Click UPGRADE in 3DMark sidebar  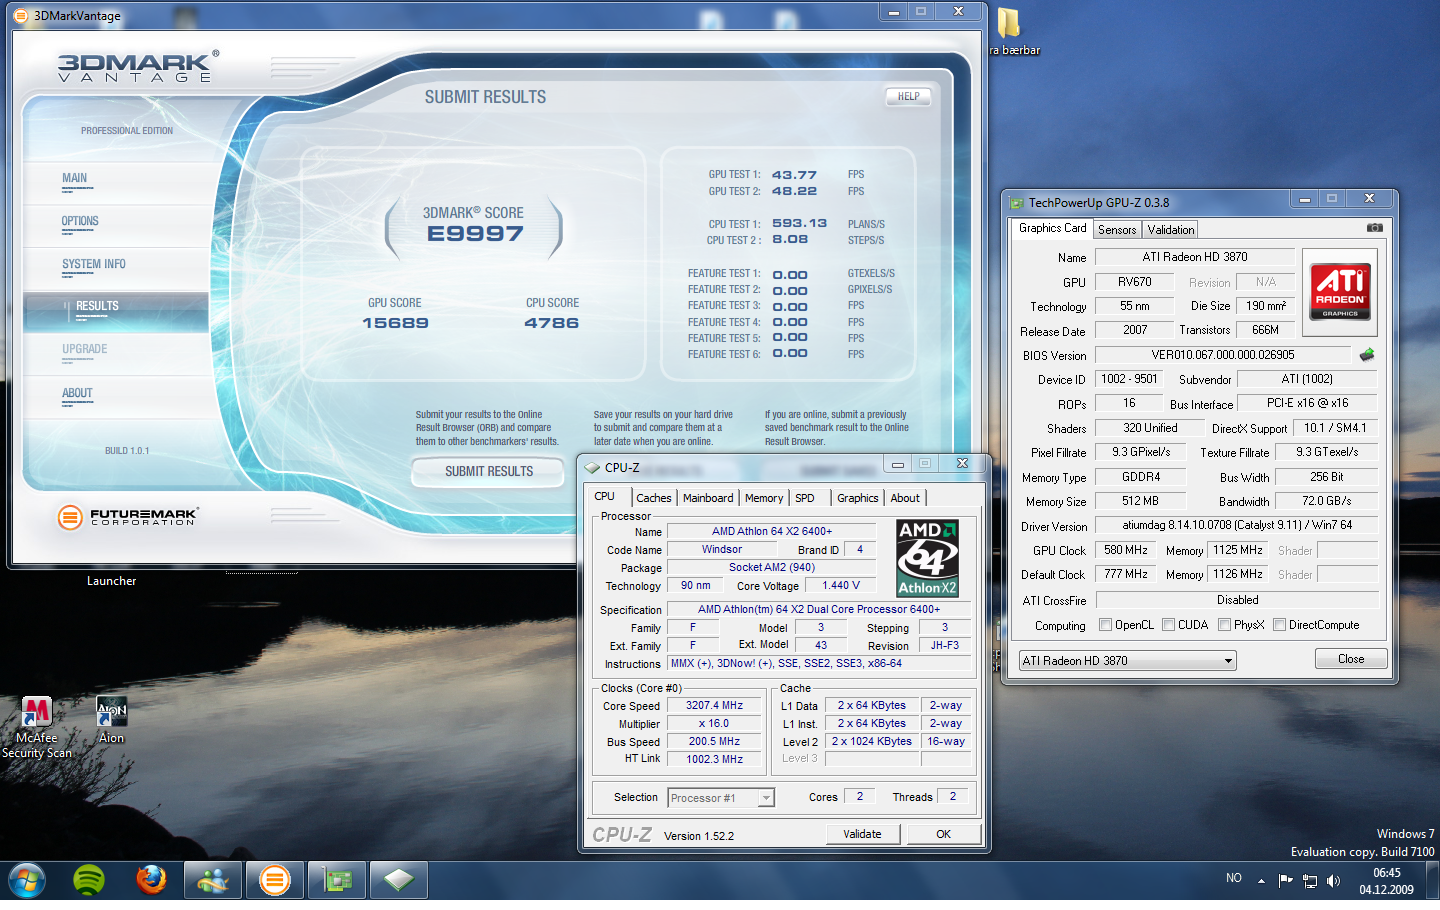pos(85,349)
